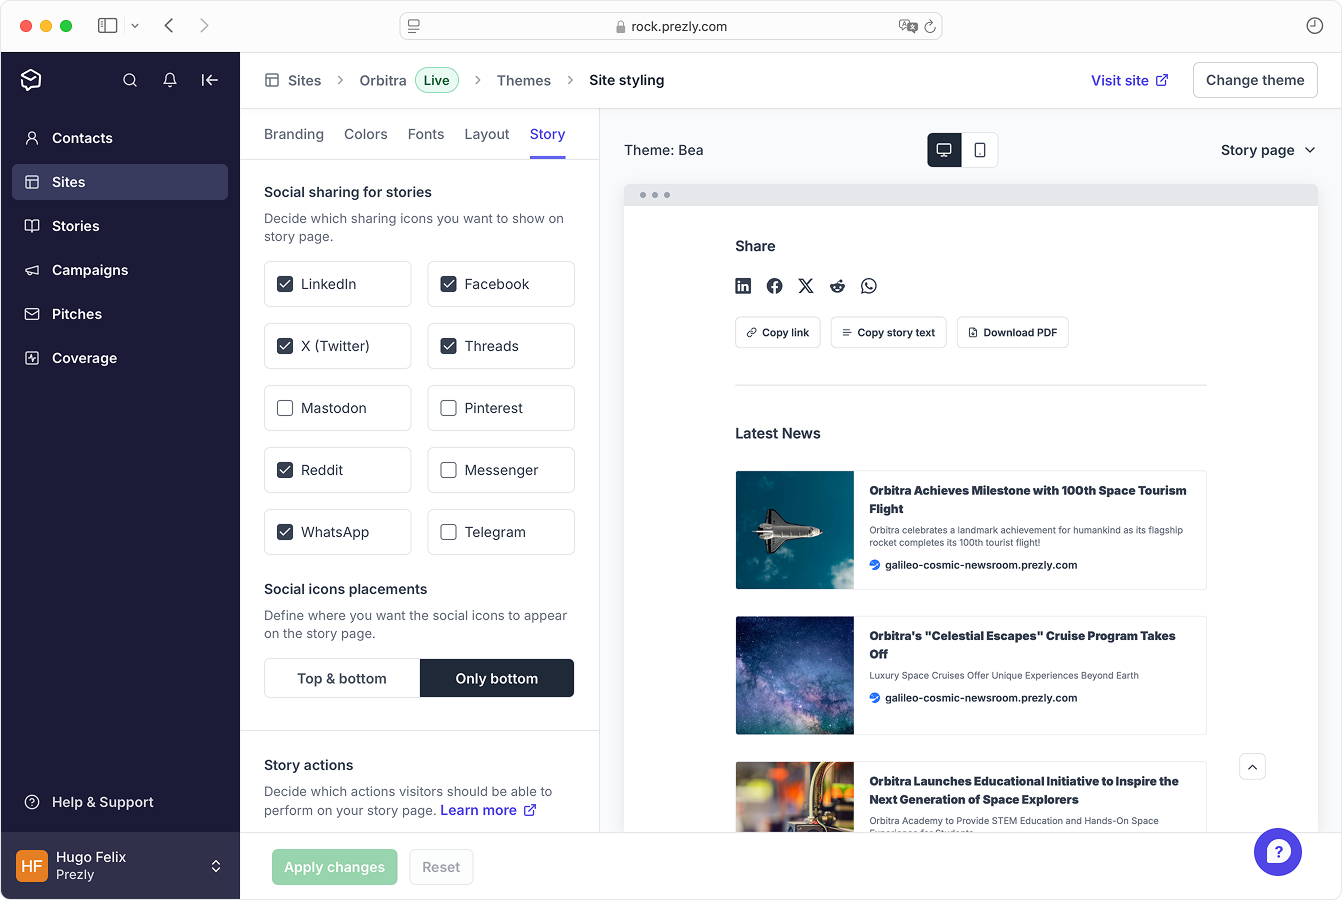Open the Branding tab
Viewport: 1342px width, 900px height.
pos(294,134)
